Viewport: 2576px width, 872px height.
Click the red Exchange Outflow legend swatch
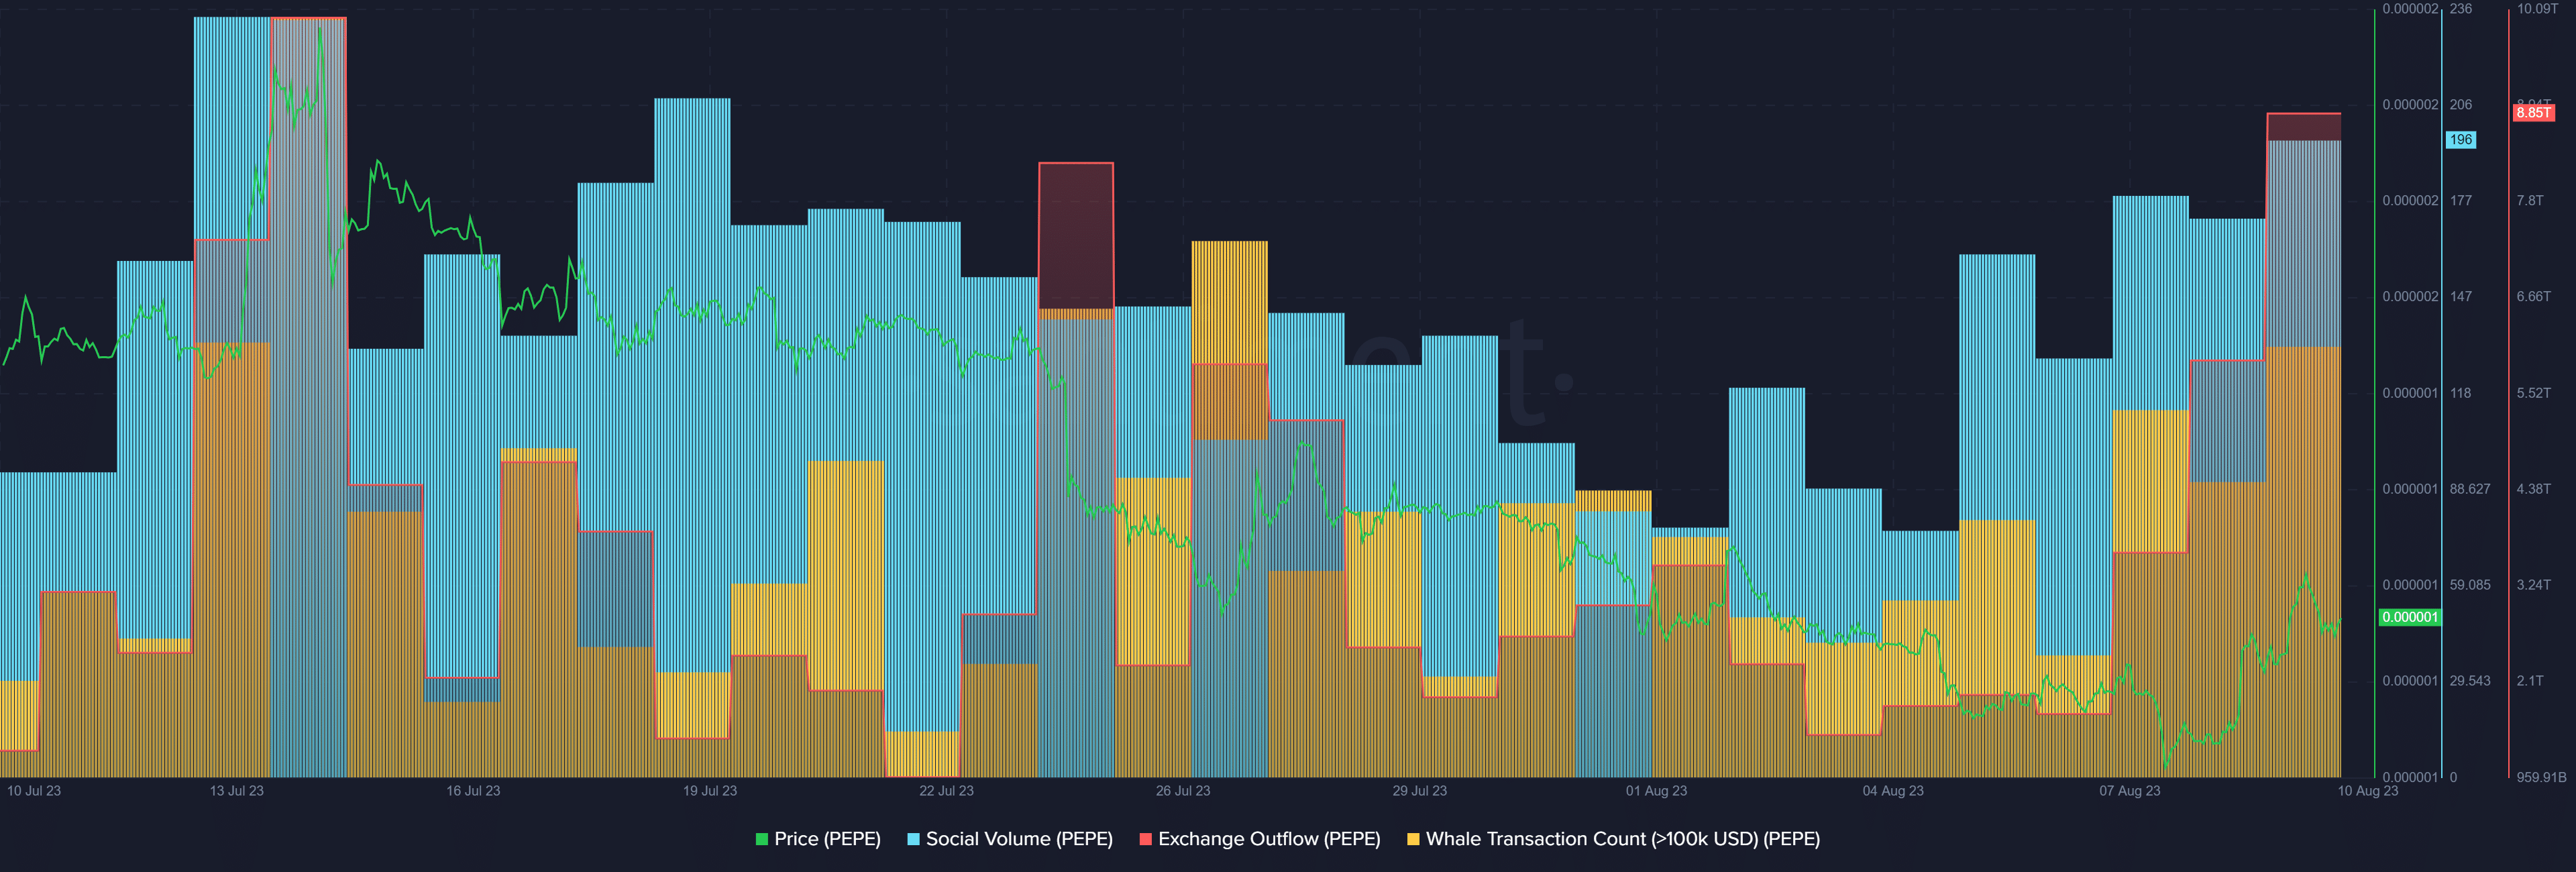1146,840
